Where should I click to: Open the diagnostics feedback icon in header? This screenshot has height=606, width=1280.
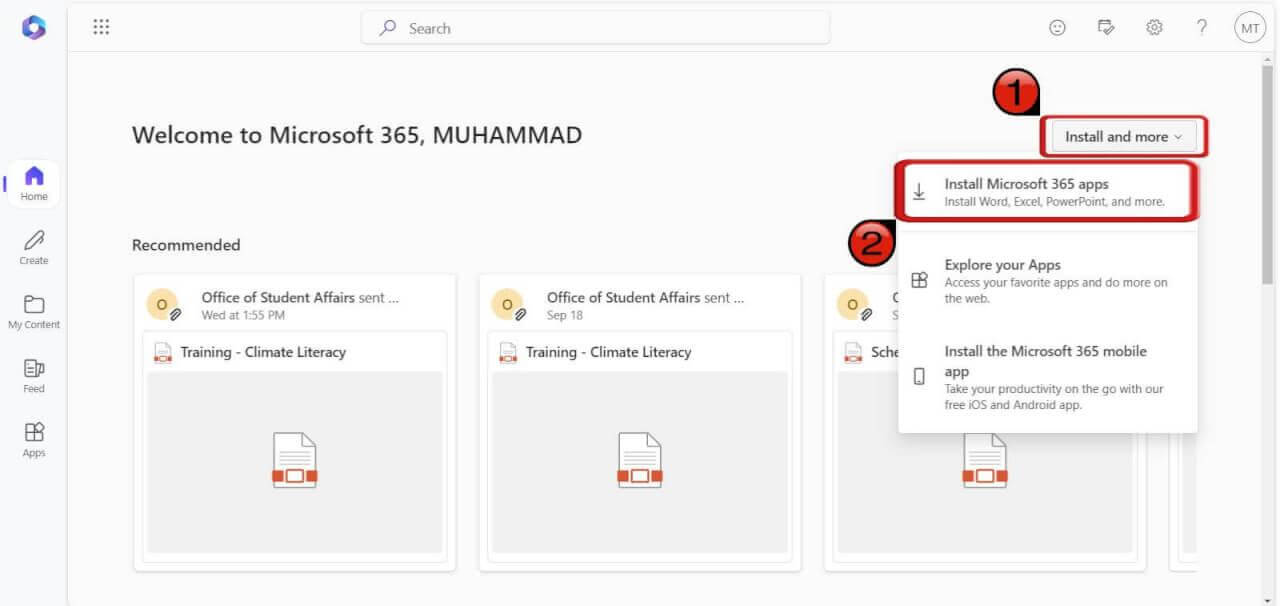coord(1106,28)
